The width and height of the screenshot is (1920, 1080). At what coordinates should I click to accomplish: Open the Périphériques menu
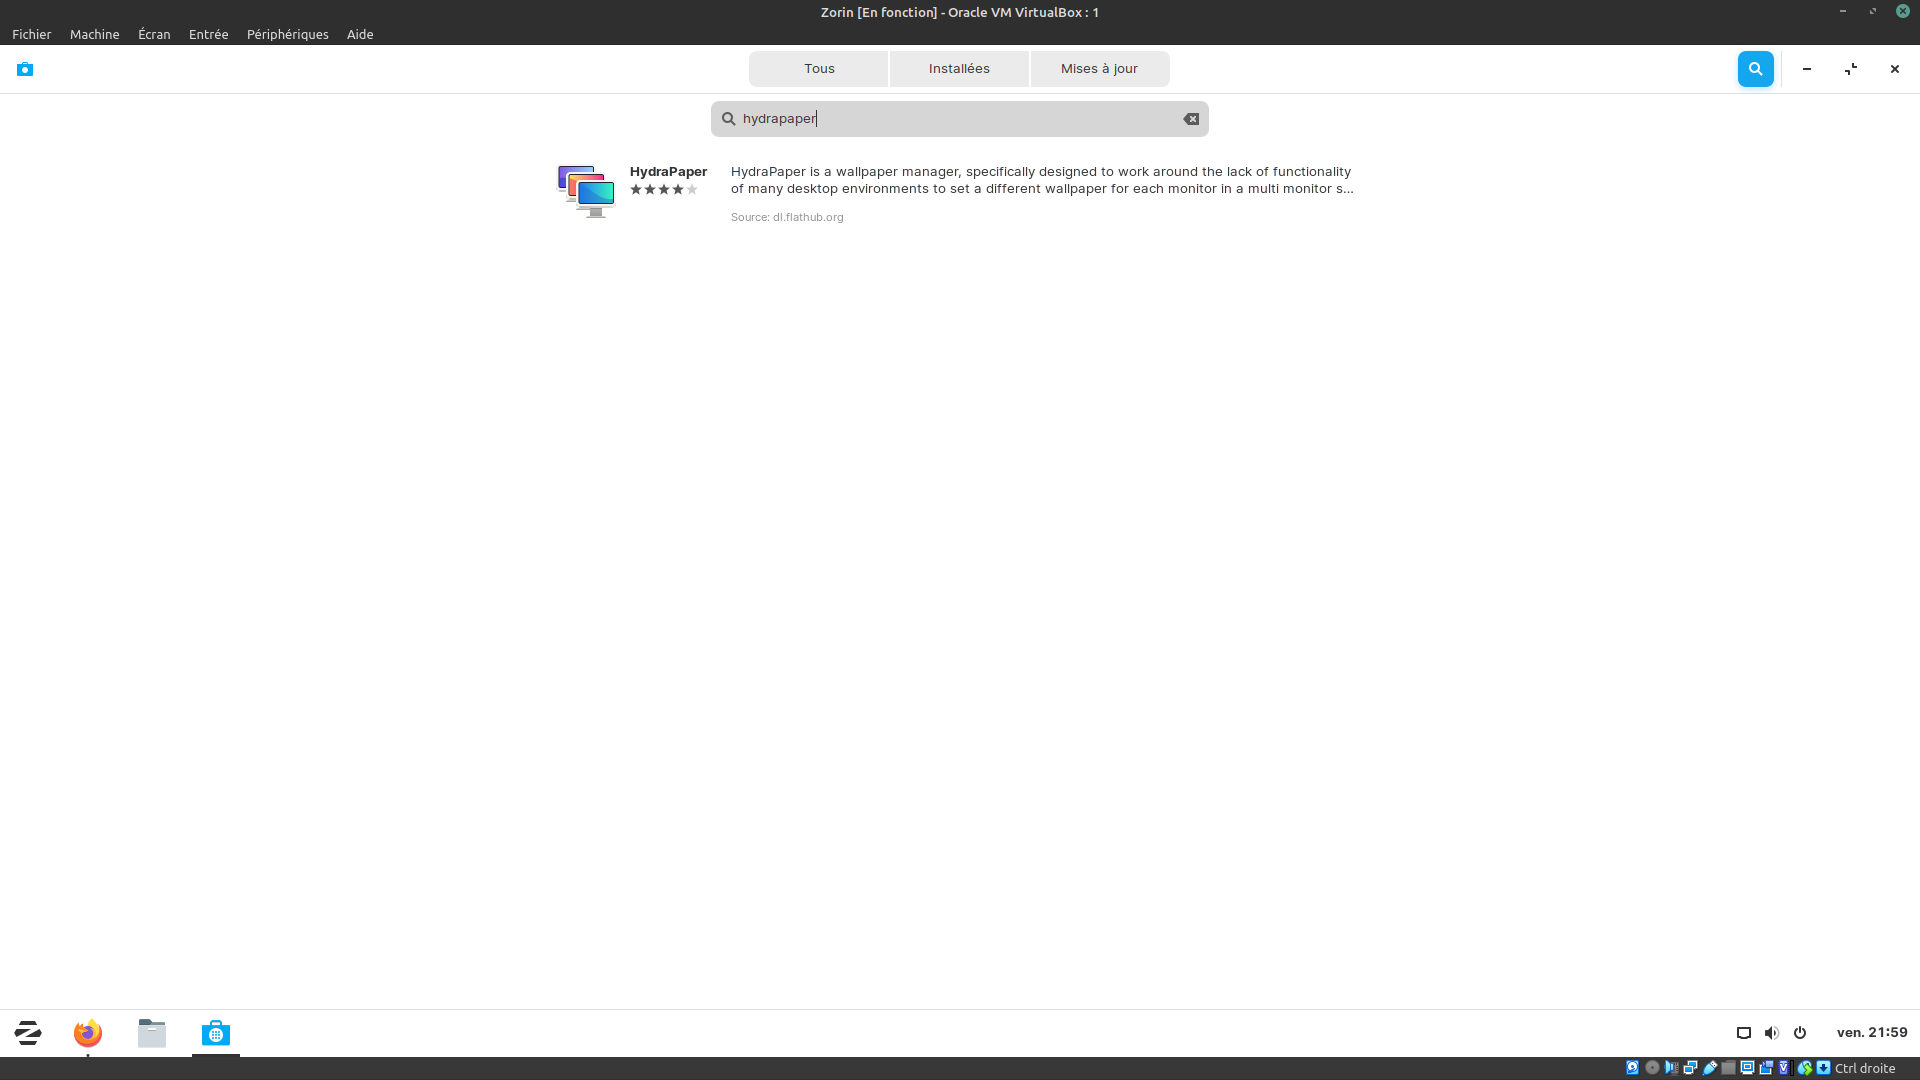coord(287,34)
